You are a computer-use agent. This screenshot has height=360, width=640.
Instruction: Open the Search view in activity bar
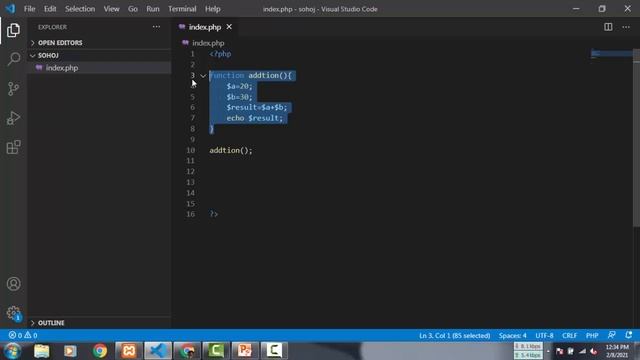pos(13,59)
